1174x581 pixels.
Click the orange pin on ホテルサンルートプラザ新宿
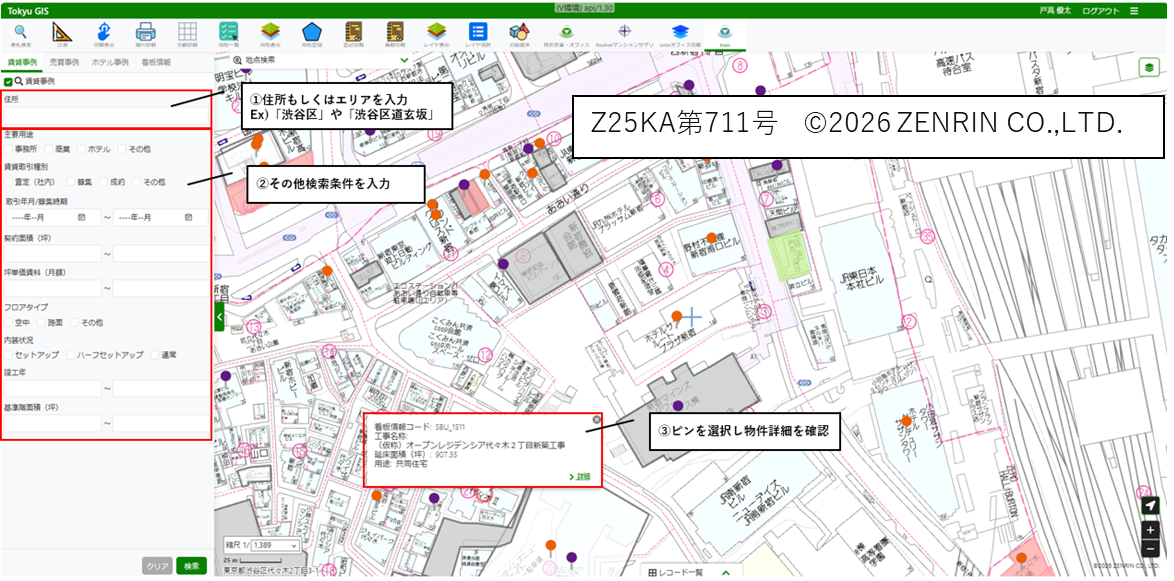[677, 316]
